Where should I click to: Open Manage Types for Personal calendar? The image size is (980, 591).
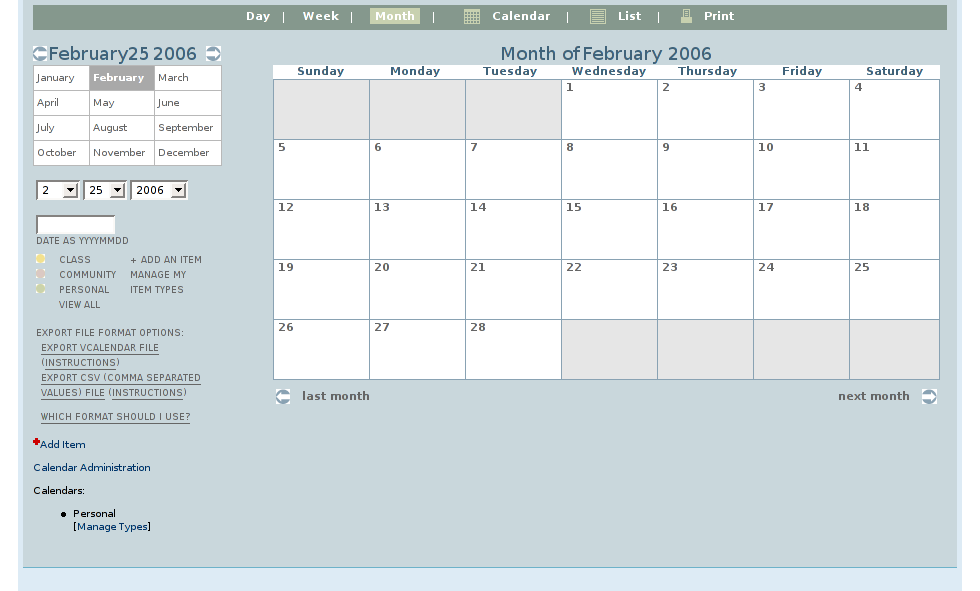(112, 527)
